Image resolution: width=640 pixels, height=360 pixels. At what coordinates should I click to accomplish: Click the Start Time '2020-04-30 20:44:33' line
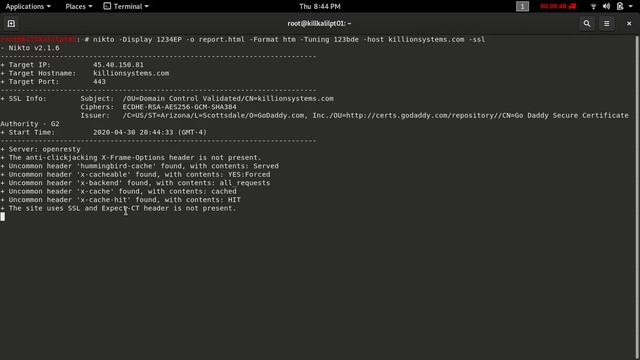[104, 132]
